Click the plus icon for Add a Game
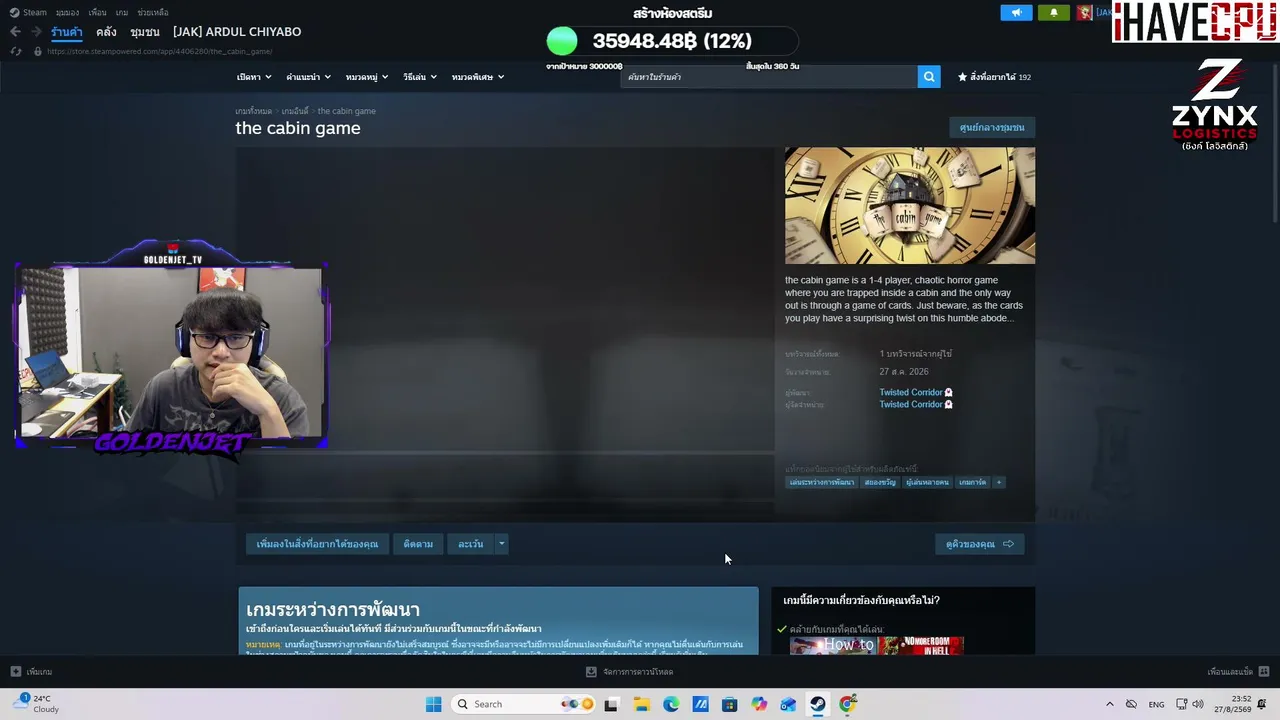This screenshot has height=720, width=1280. tap(15, 672)
